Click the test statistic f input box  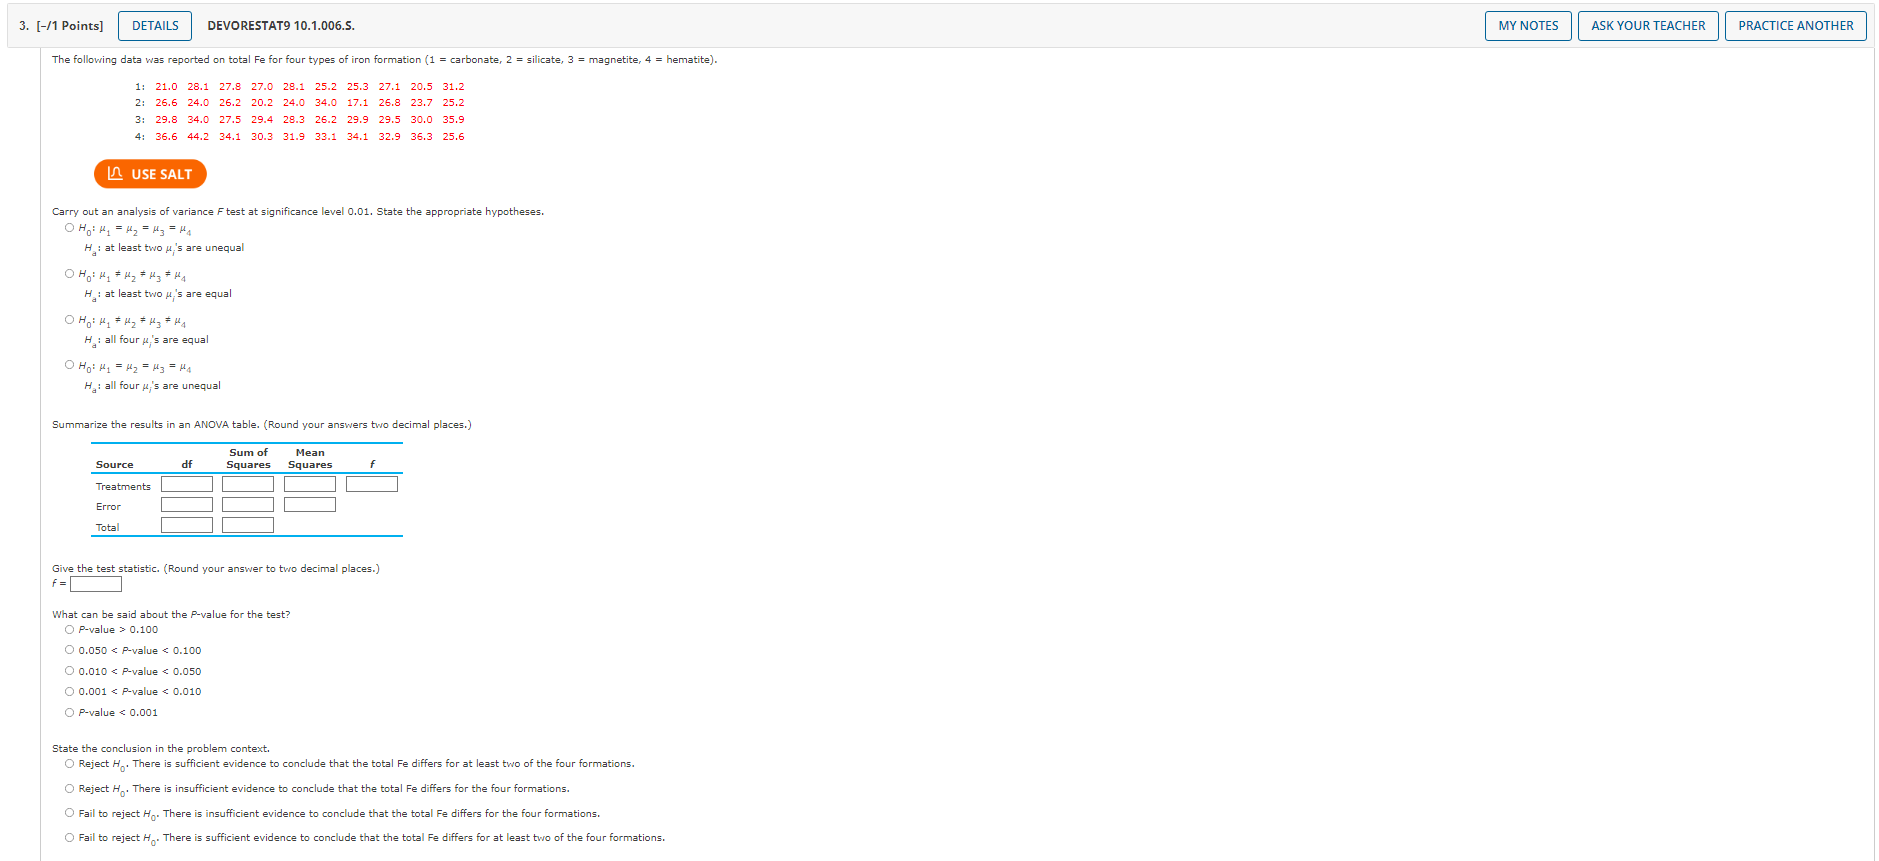click(96, 584)
